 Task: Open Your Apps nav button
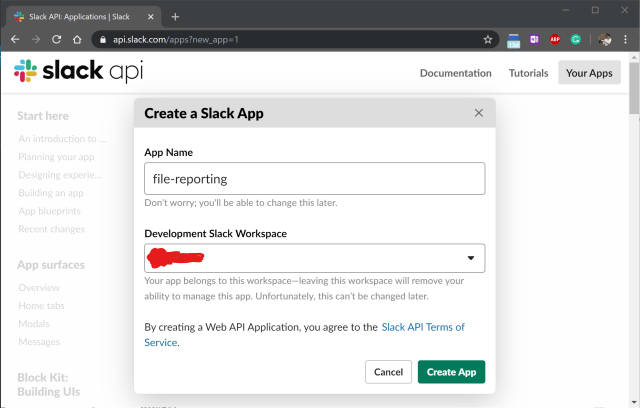pos(589,73)
